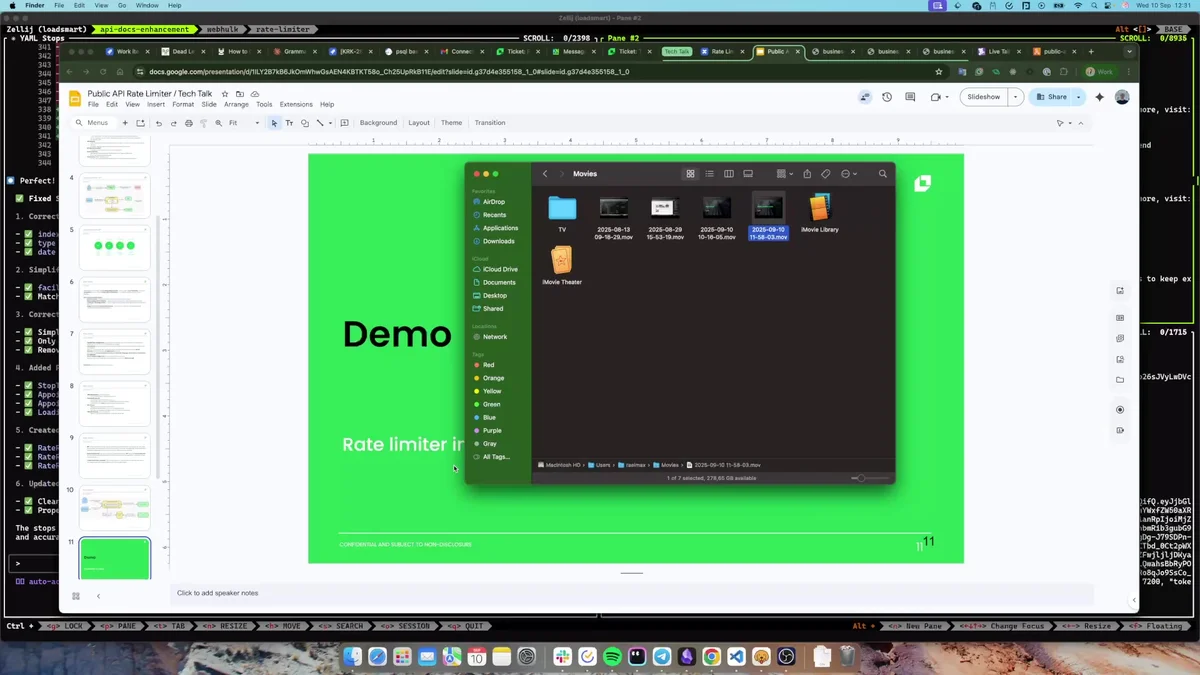
Task: Open the Extensions menu
Action: [x=296, y=104]
